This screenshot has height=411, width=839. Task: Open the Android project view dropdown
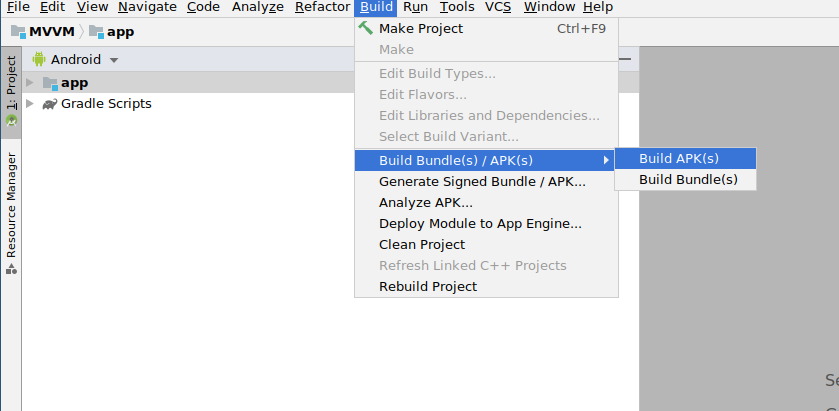(x=113, y=60)
